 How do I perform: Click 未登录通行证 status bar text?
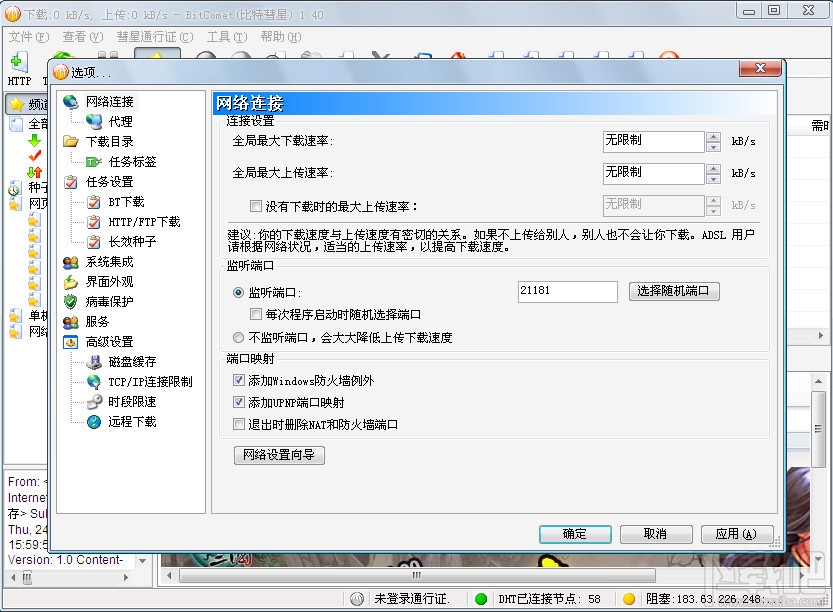coord(412,599)
